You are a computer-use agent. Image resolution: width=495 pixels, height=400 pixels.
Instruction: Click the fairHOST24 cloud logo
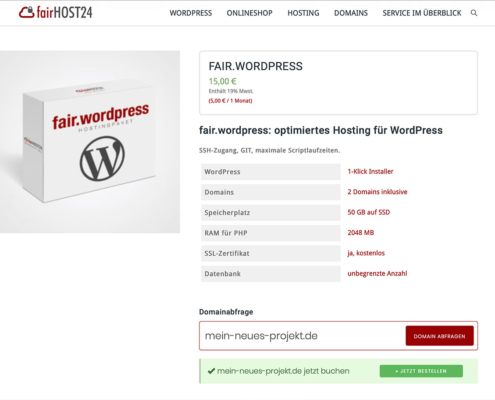click(55, 12)
